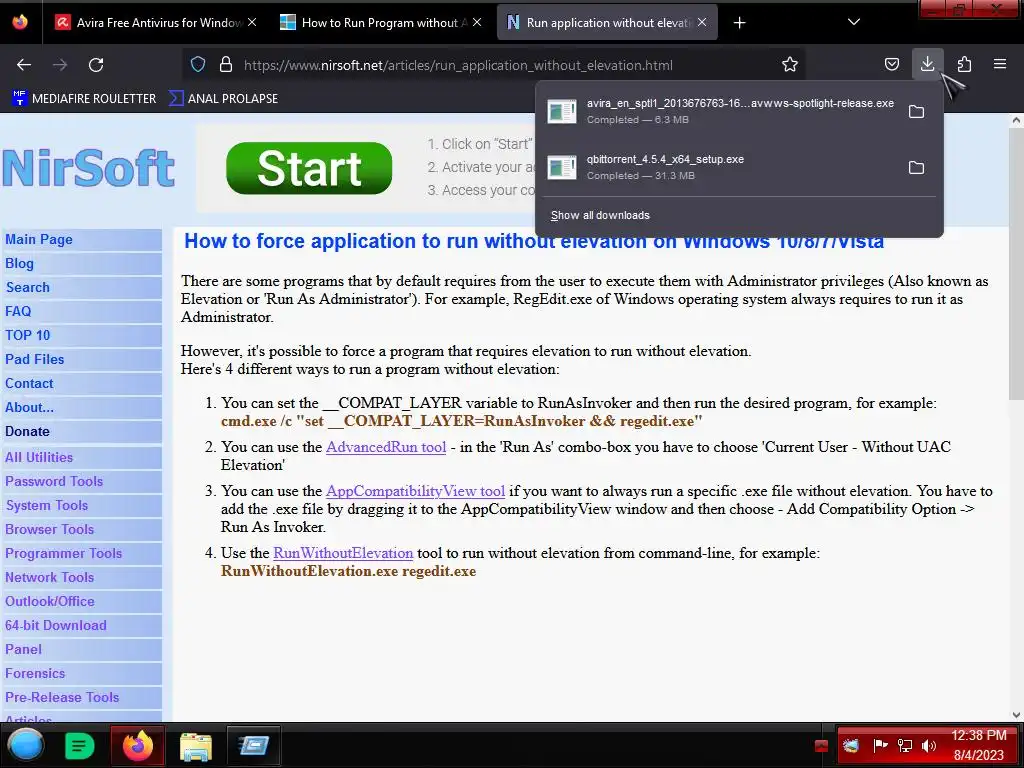Bookmark this page with star
The width and height of the screenshot is (1024, 768).
pyautogui.click(x=790, y=65)
